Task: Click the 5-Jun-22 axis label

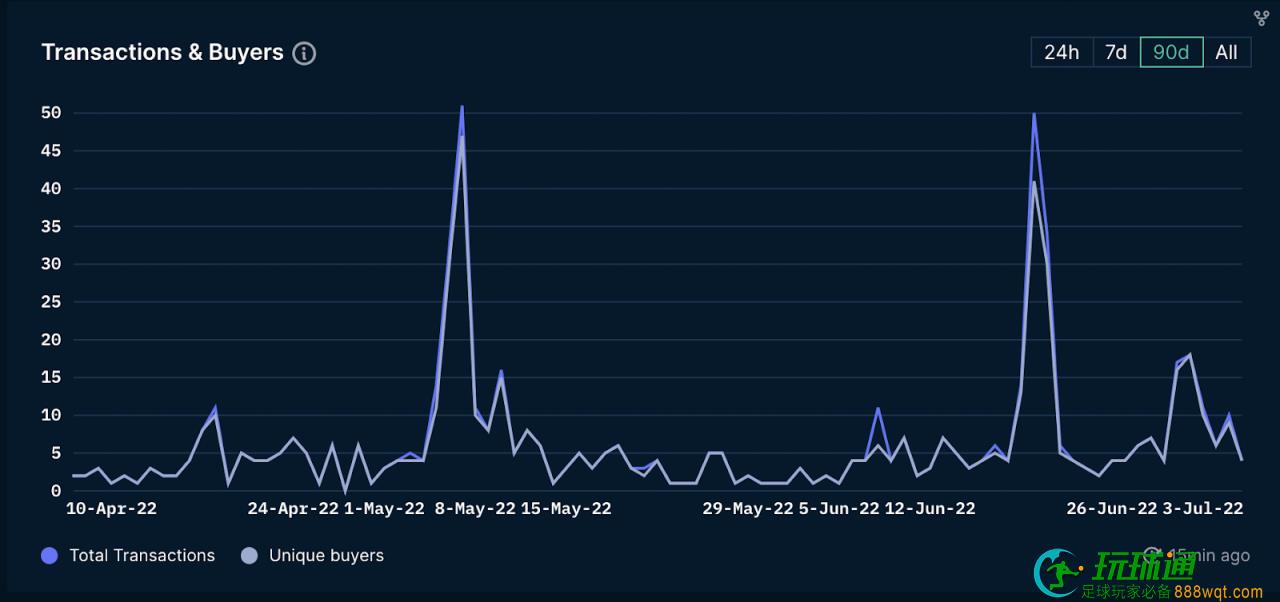Action: click(839, 508)
